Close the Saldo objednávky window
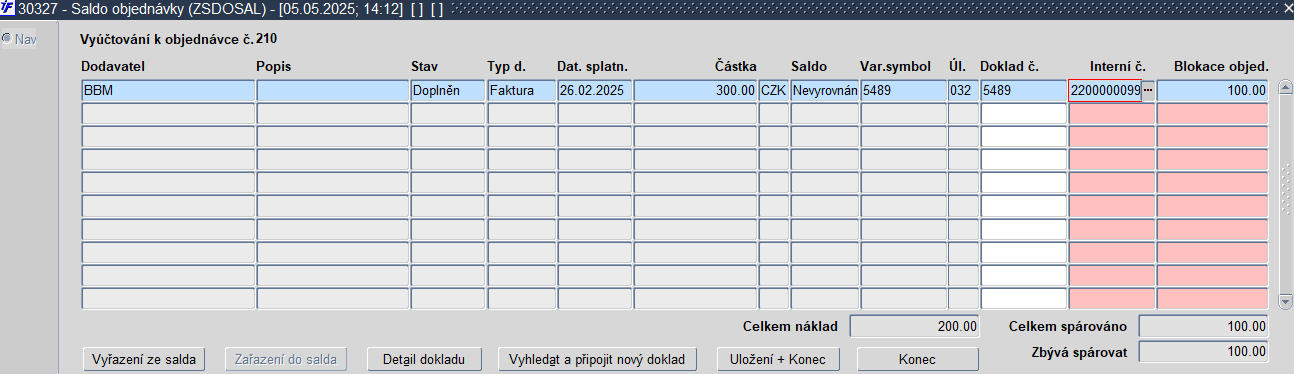This screenshot has width=1294, height=374. tap(1285, 8)
